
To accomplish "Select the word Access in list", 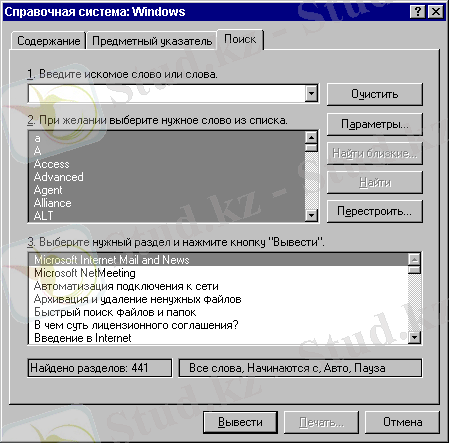I will click(x=52, y=164).
